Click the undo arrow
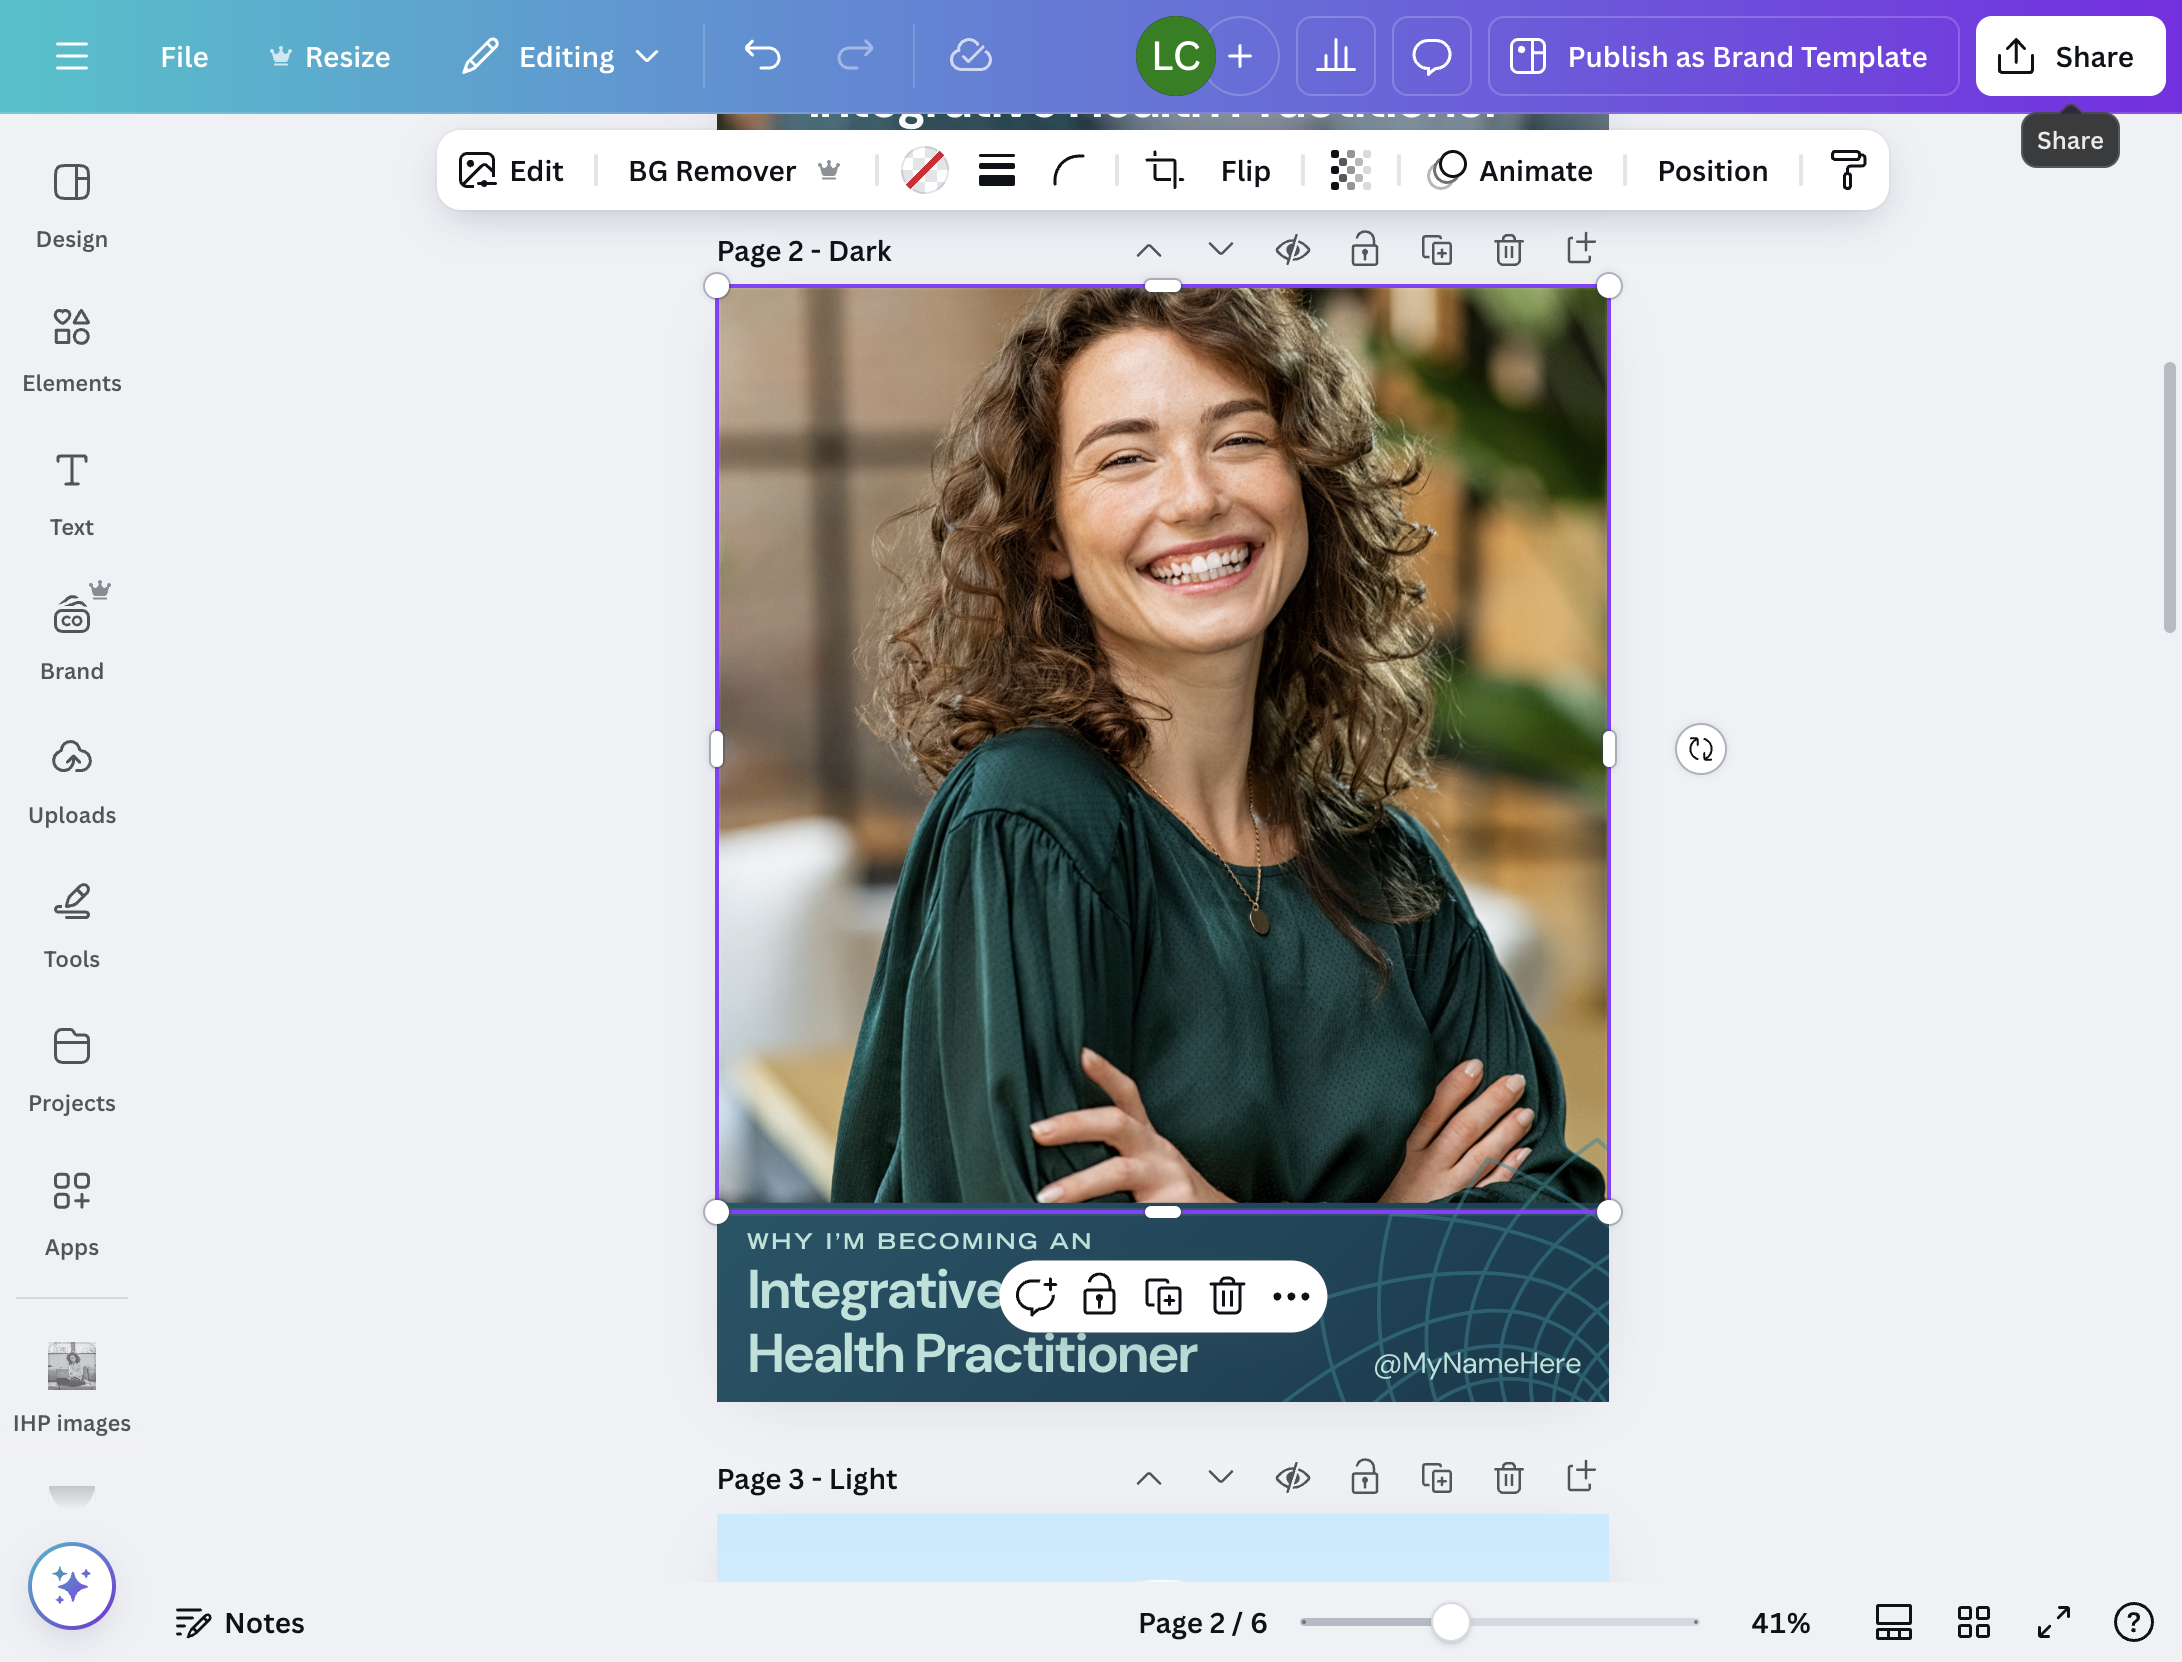 click(762, 56)
